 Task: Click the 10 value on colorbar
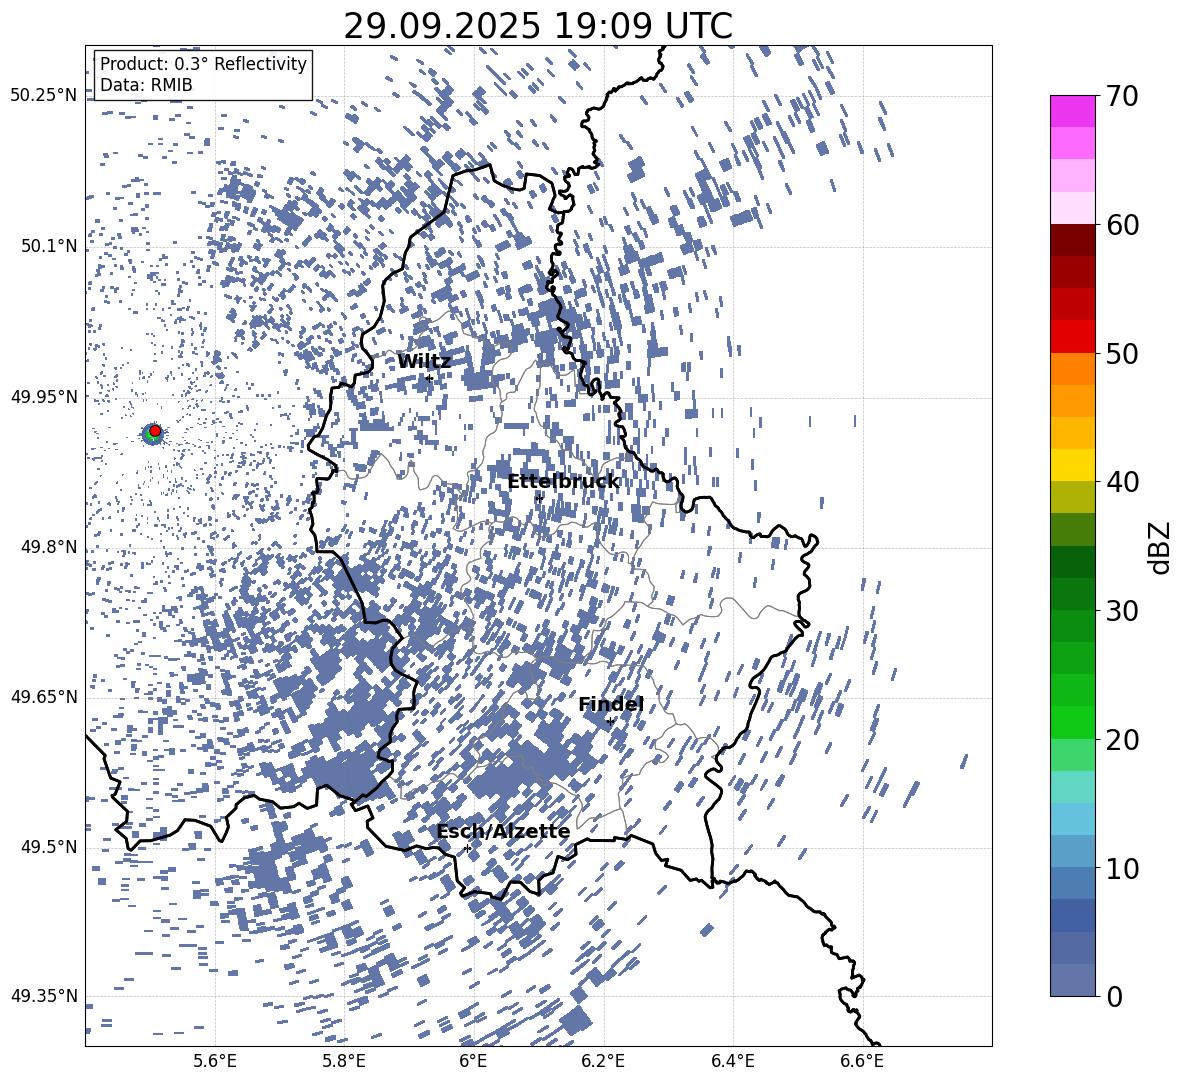click(1122, 868)
